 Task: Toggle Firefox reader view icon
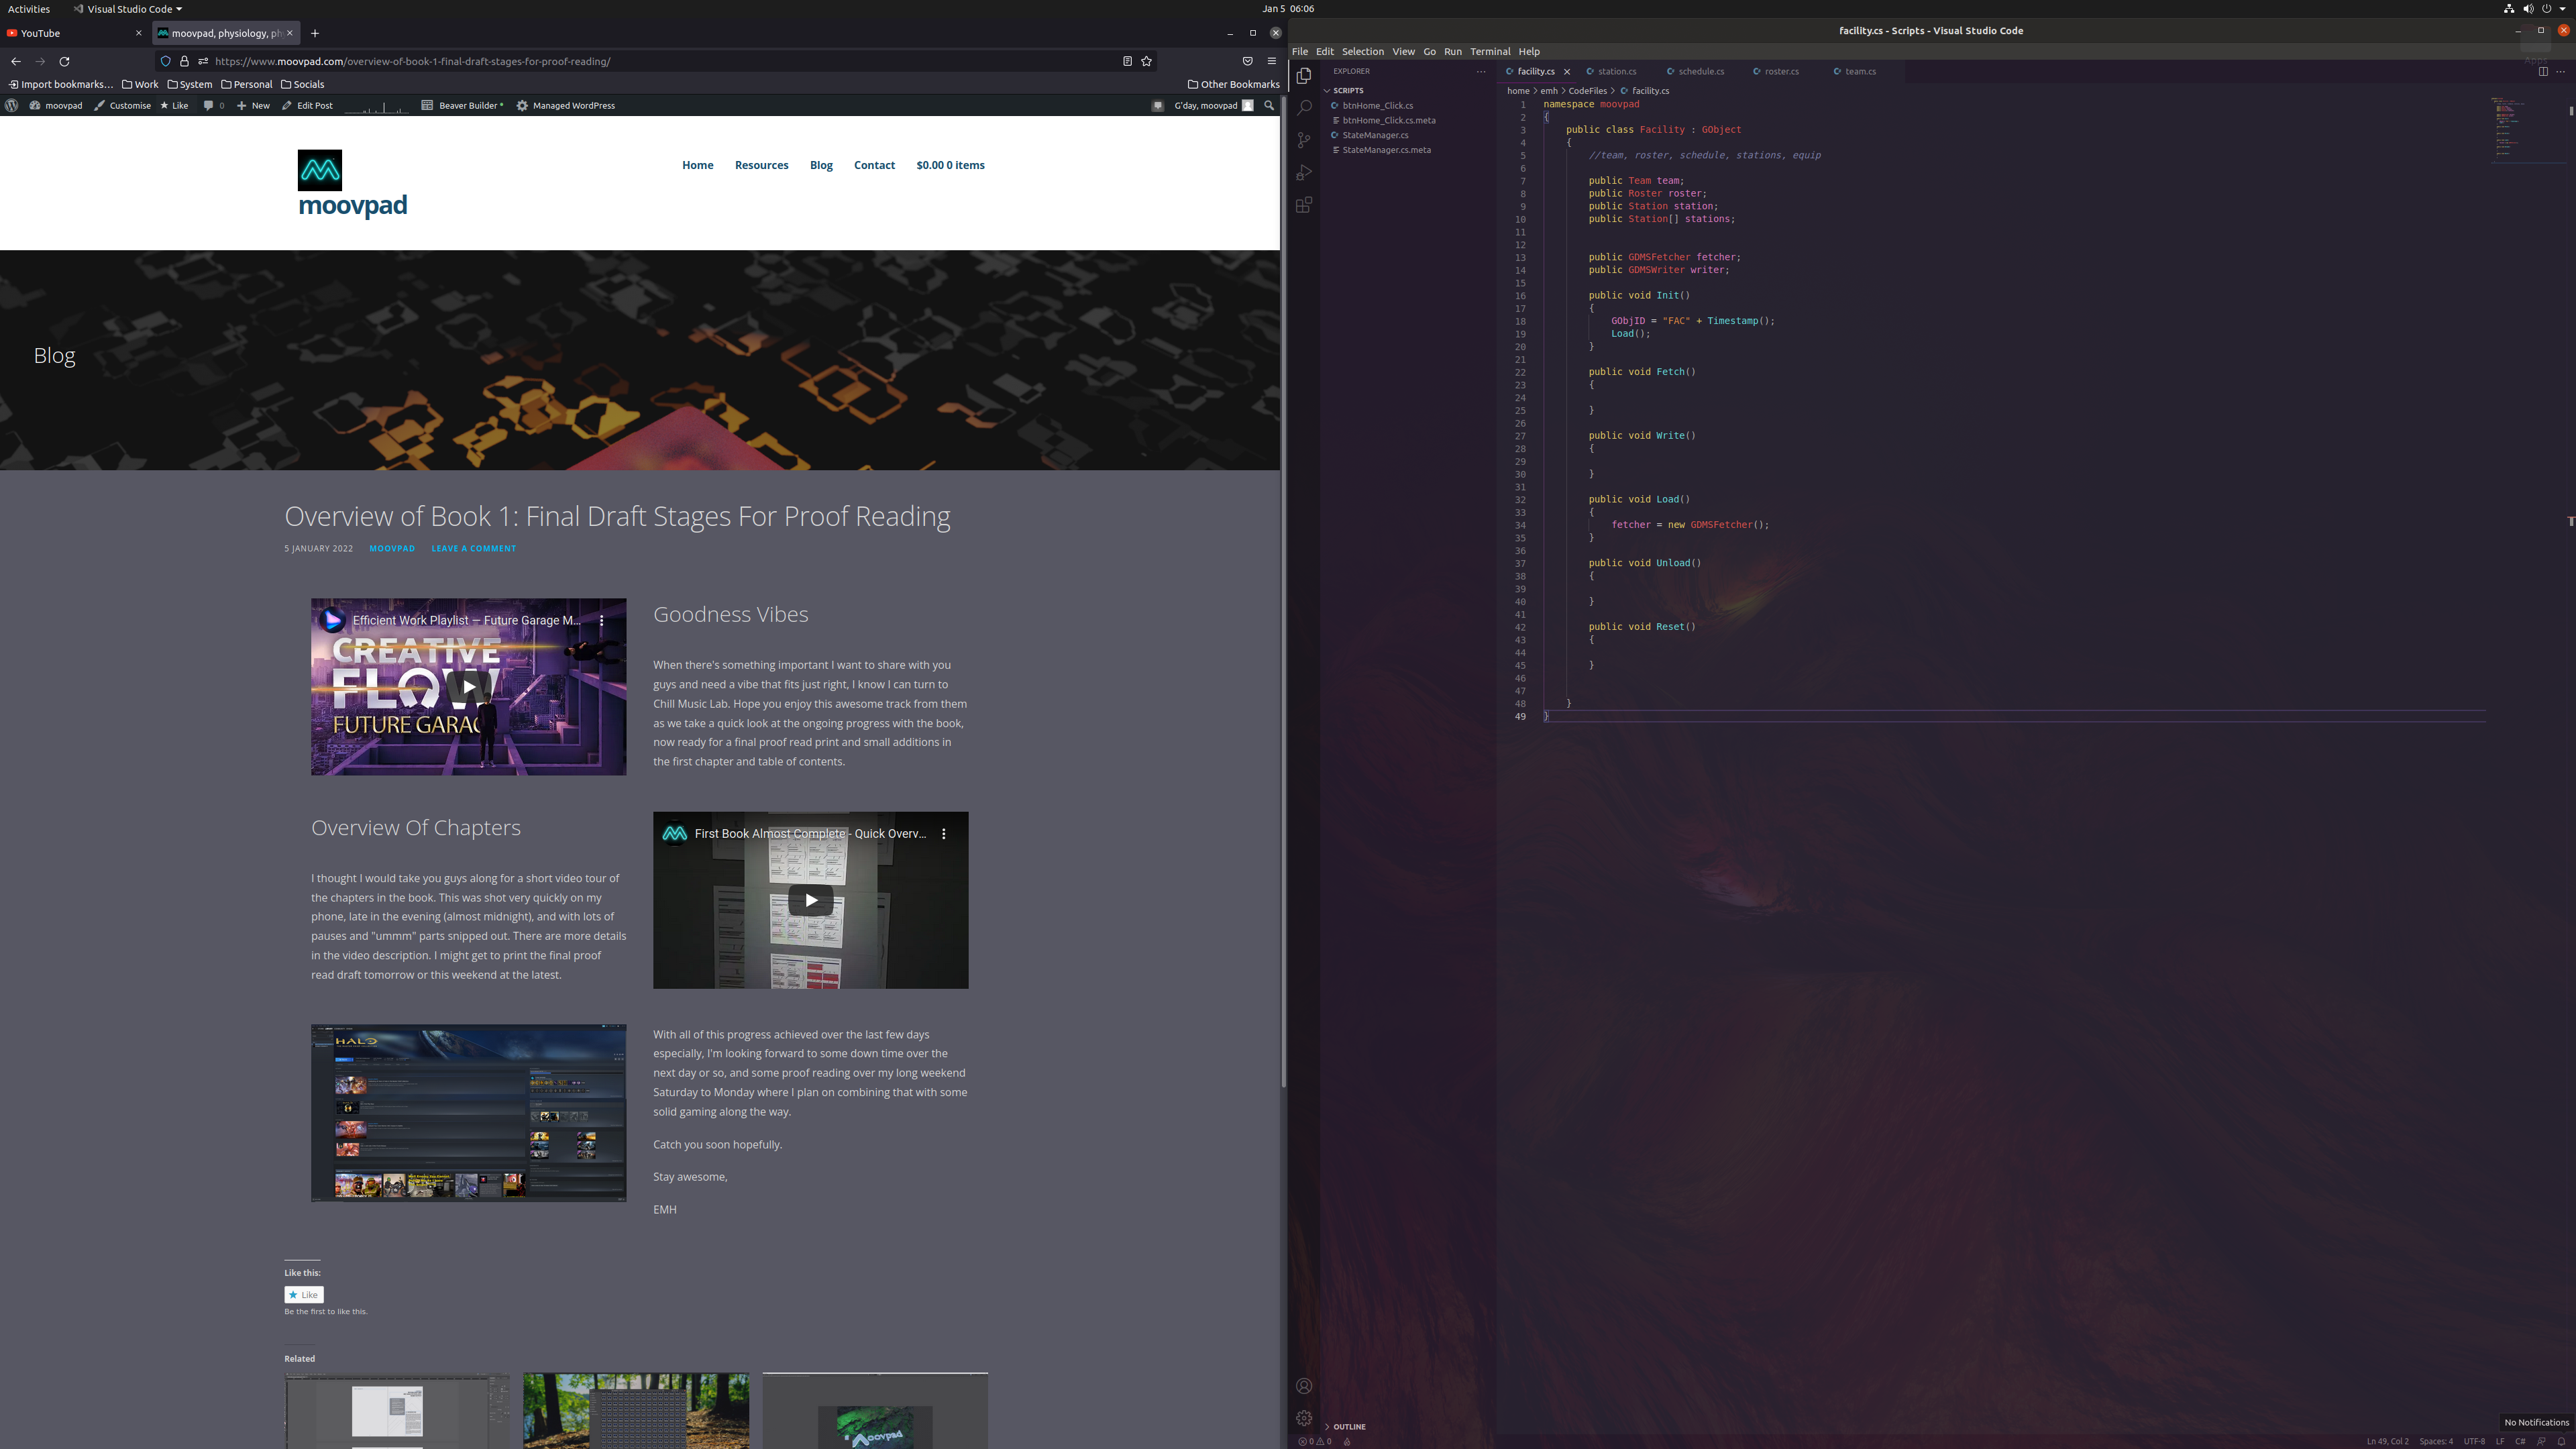1127,61
